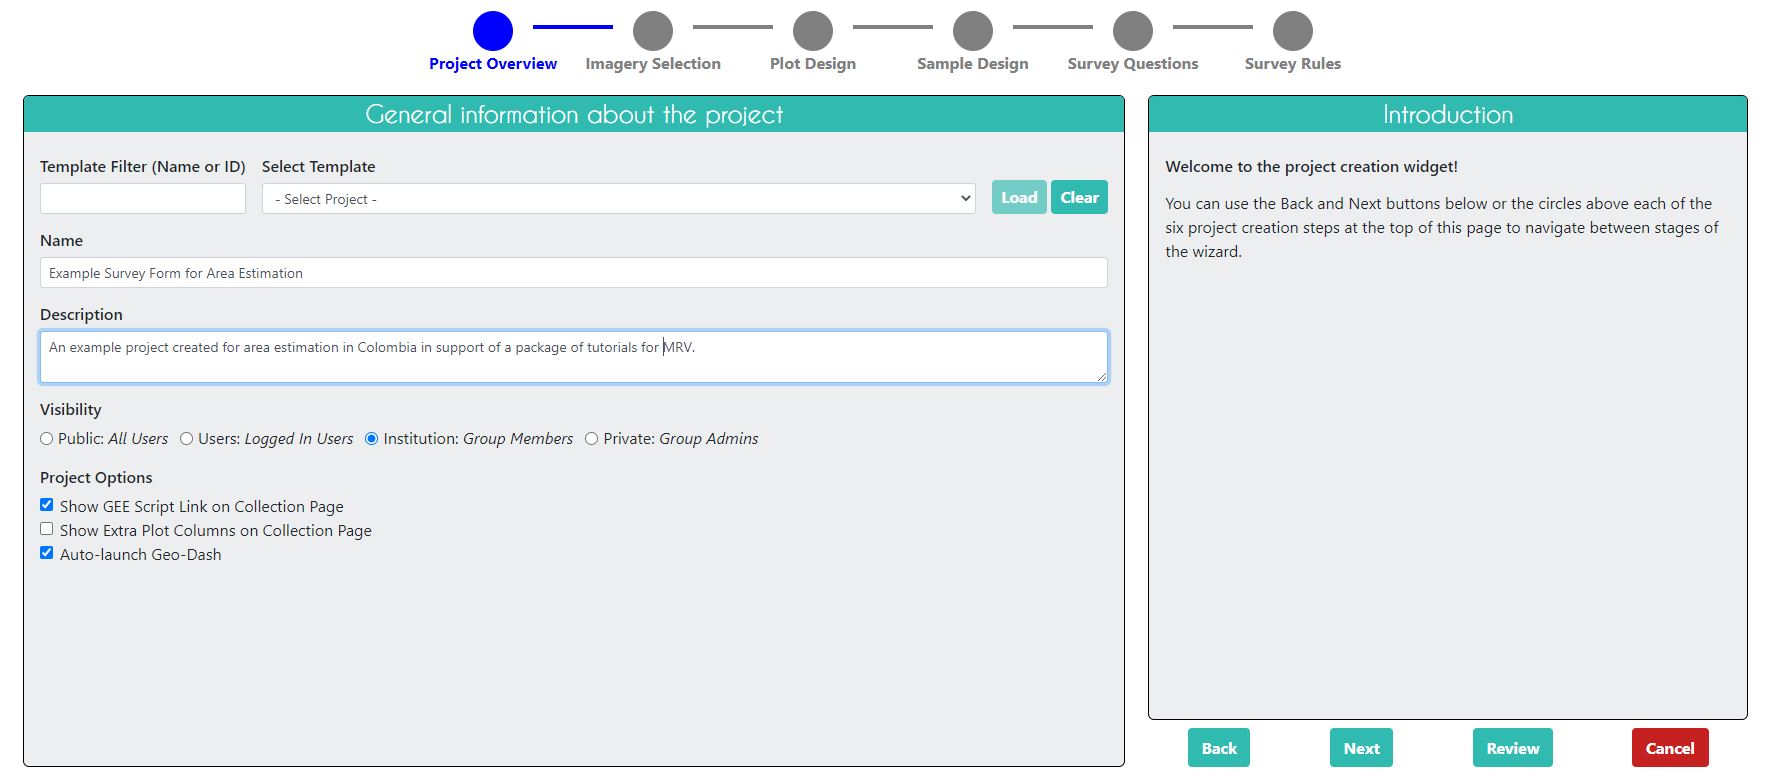Uncheck Show GEE Script Link checkbox
1771x778 pixels.
(47, 505)
